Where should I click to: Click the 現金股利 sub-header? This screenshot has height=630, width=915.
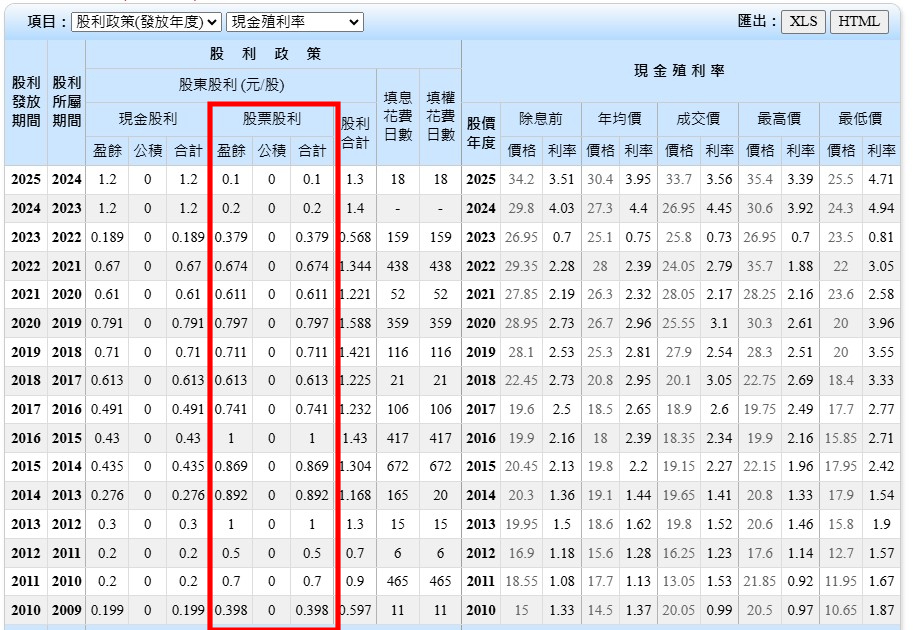147,119
